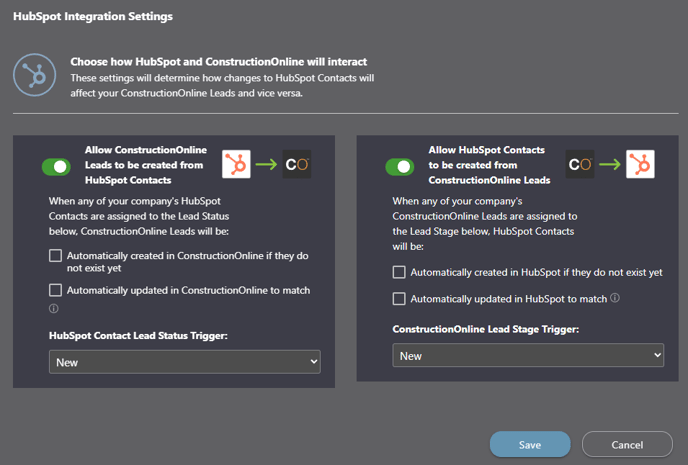688x465 pixels.
Task: Check Automatically created in HubSpot option
Action: click(x=400, y=272)
